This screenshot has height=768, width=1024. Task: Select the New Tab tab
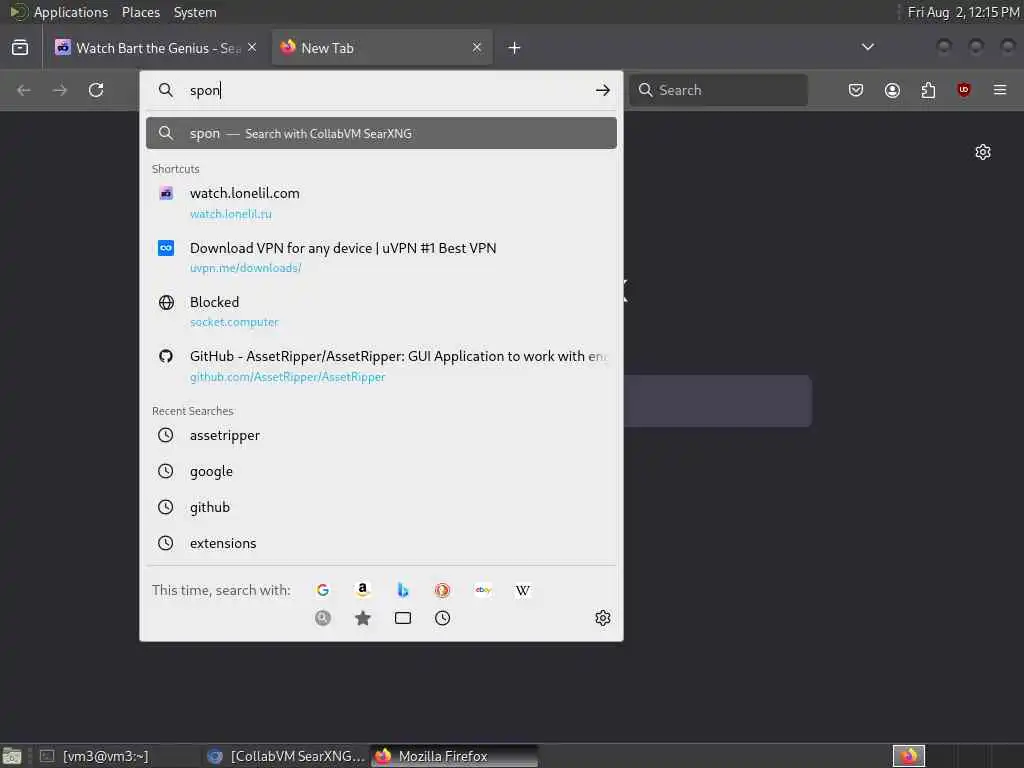coord(382,48)
